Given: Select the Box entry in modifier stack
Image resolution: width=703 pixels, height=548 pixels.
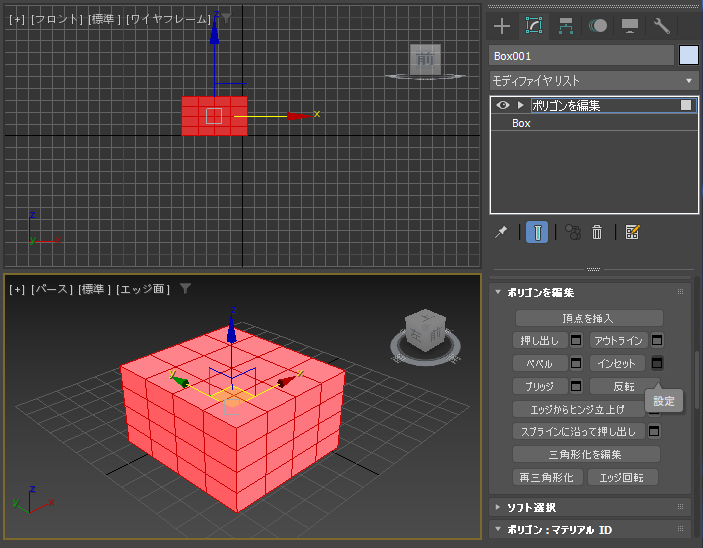Looking at the screenshot, I should coord(521,123).
